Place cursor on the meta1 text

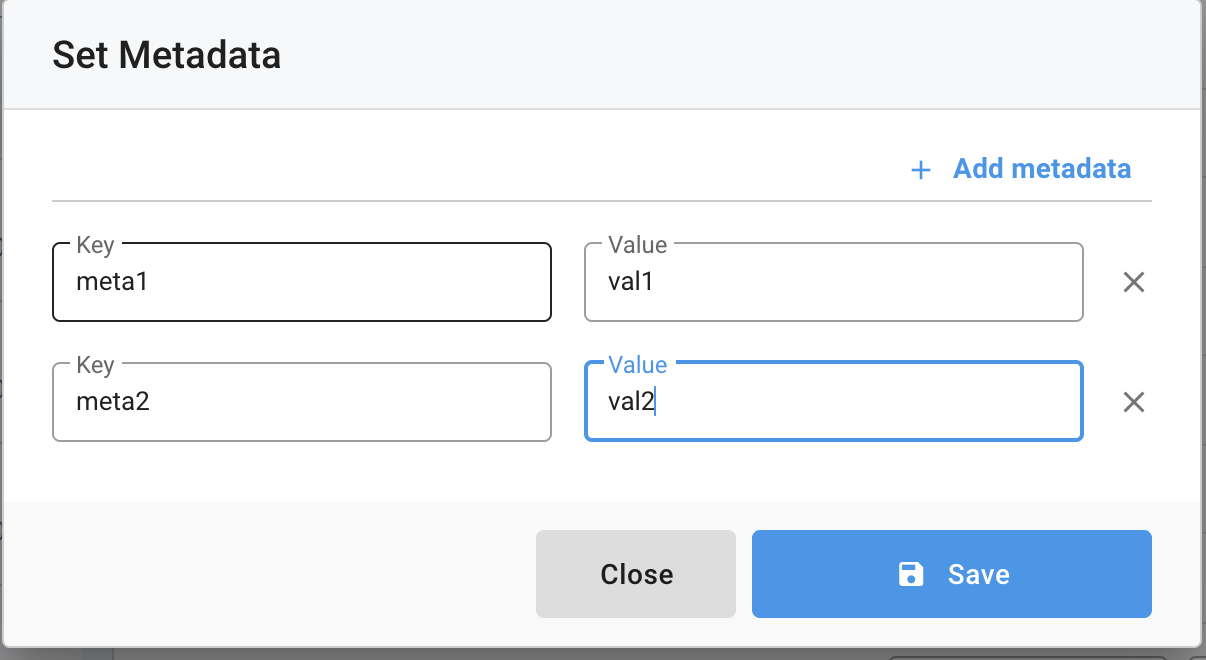112,282
